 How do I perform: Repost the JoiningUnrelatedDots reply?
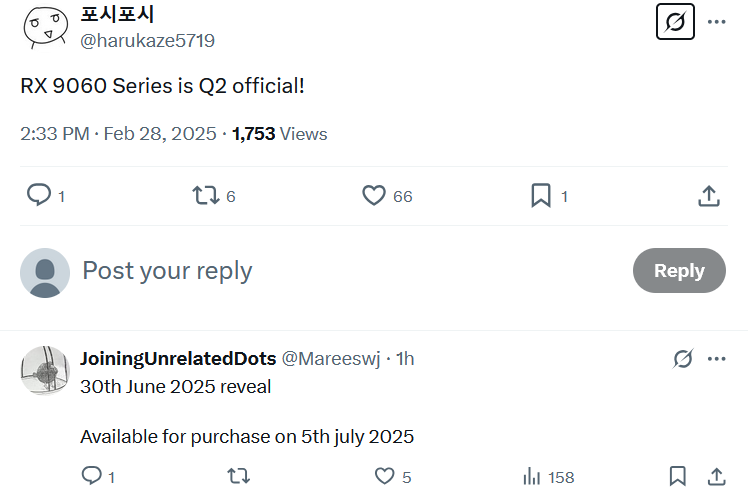click(239, 477)
